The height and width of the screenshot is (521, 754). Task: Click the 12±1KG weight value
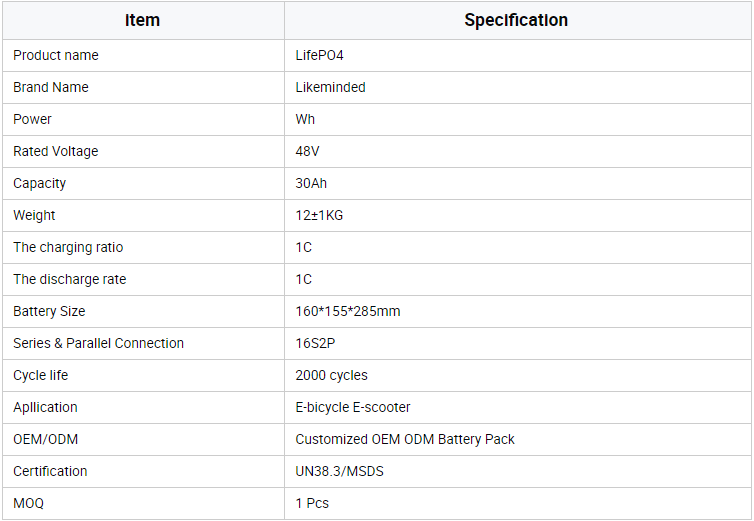click(x=319, y=215)
